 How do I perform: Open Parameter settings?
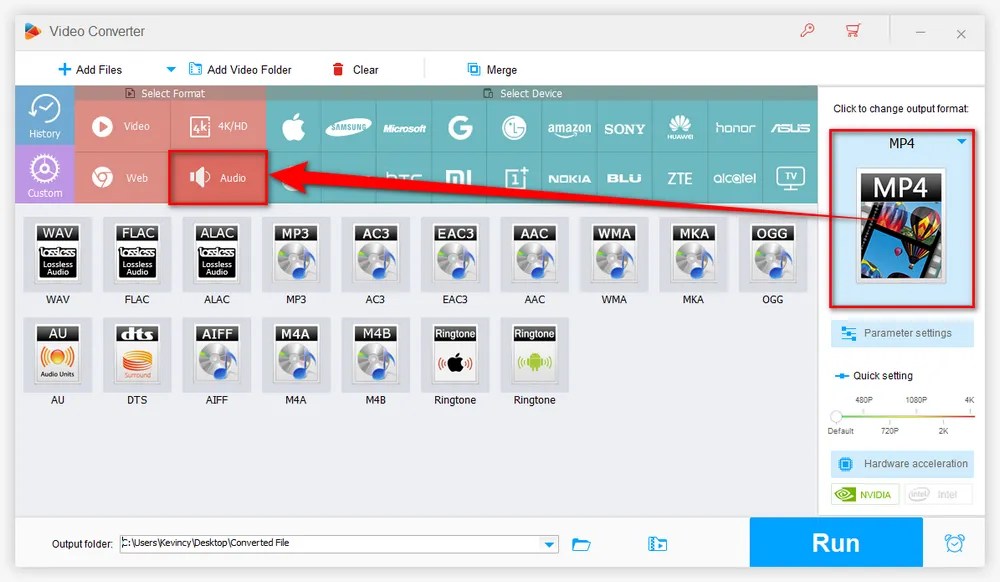click(x=902, y=333)
